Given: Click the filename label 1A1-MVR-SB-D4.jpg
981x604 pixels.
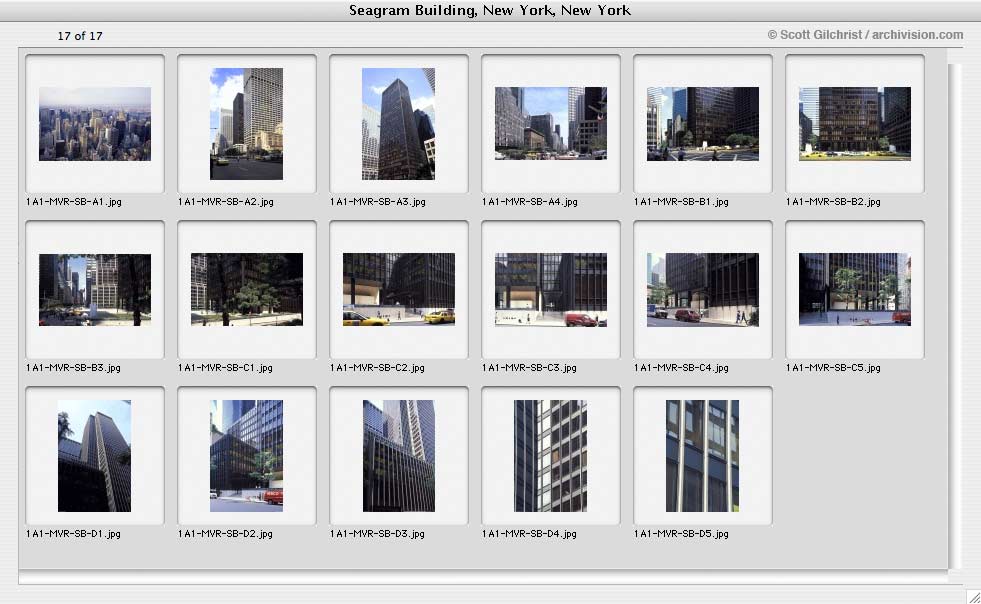Looking at the screenshot, I should tap(529, 533).
